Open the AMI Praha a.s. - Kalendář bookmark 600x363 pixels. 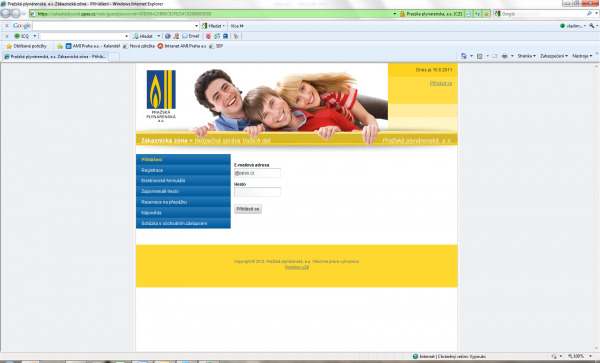(x=93, y=46)
